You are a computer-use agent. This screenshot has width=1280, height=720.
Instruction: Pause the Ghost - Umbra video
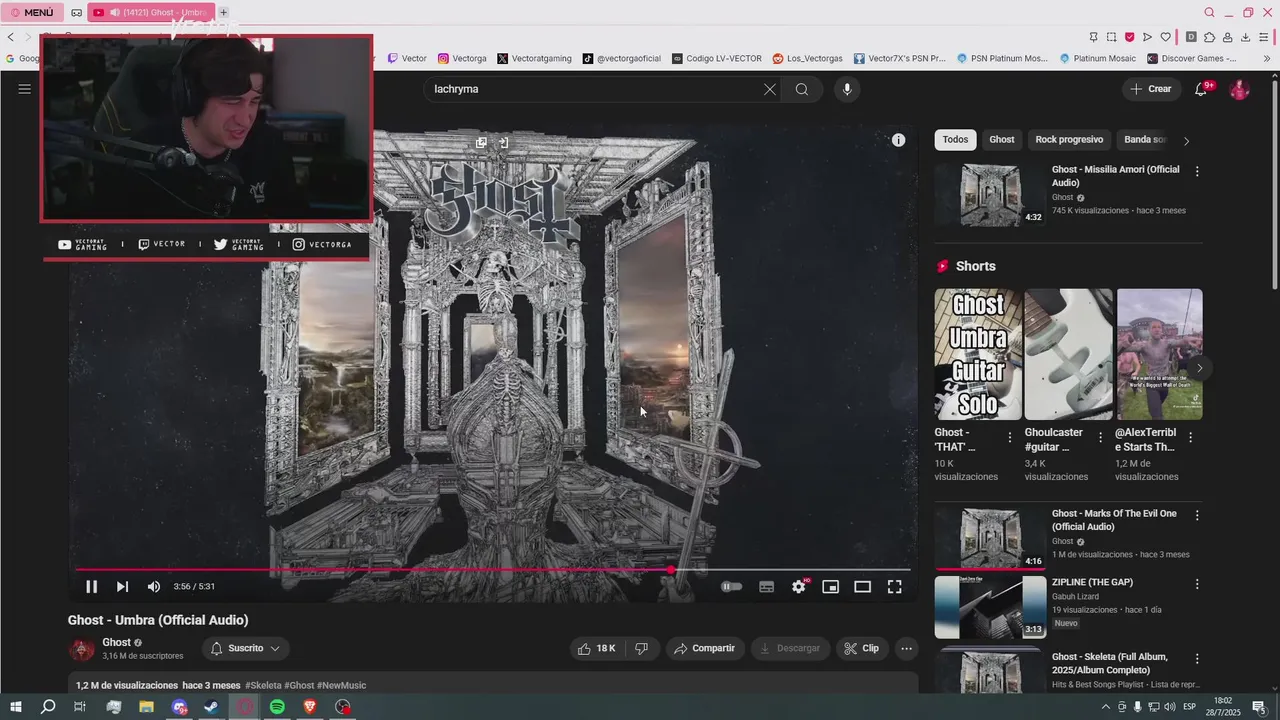[91, 587]
